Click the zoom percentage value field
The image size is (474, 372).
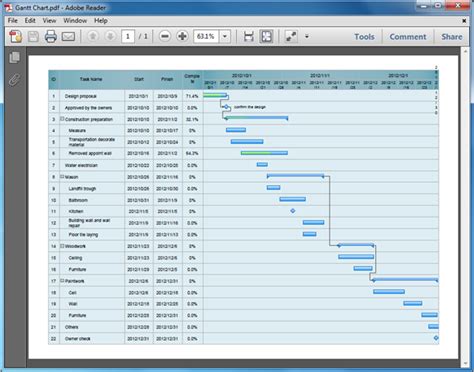point(206,36)
